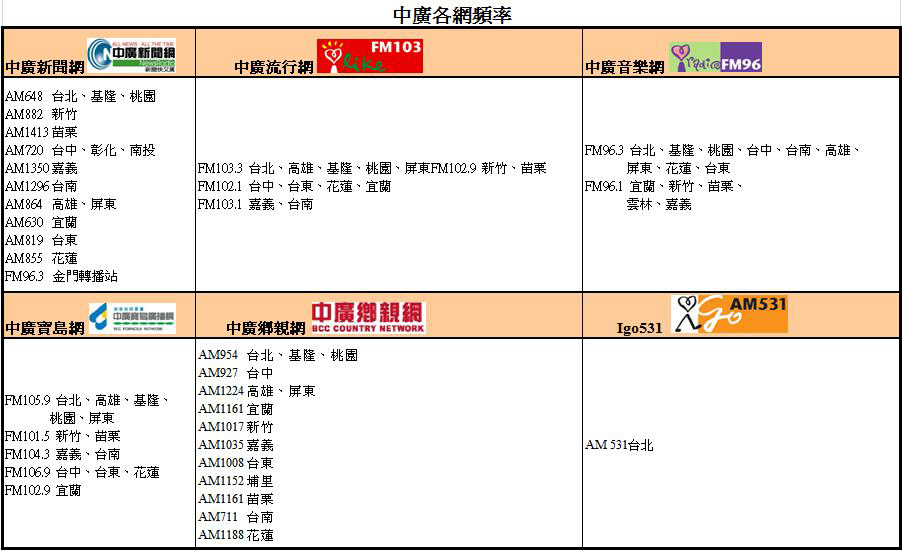Screen dimensions: 902x551
Task: Click the FM96.1 宜蘭、新竹、苗栗 line
Action: tap(664, 186)
